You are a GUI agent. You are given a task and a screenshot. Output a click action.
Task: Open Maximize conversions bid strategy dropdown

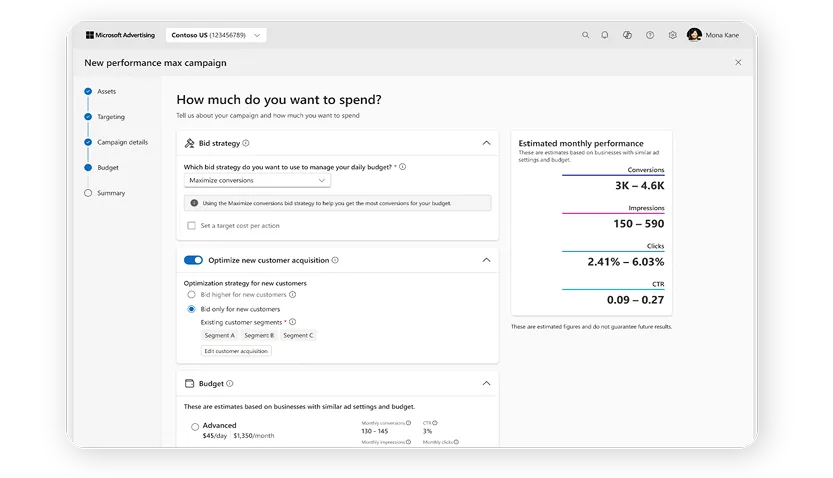[257, 180]
